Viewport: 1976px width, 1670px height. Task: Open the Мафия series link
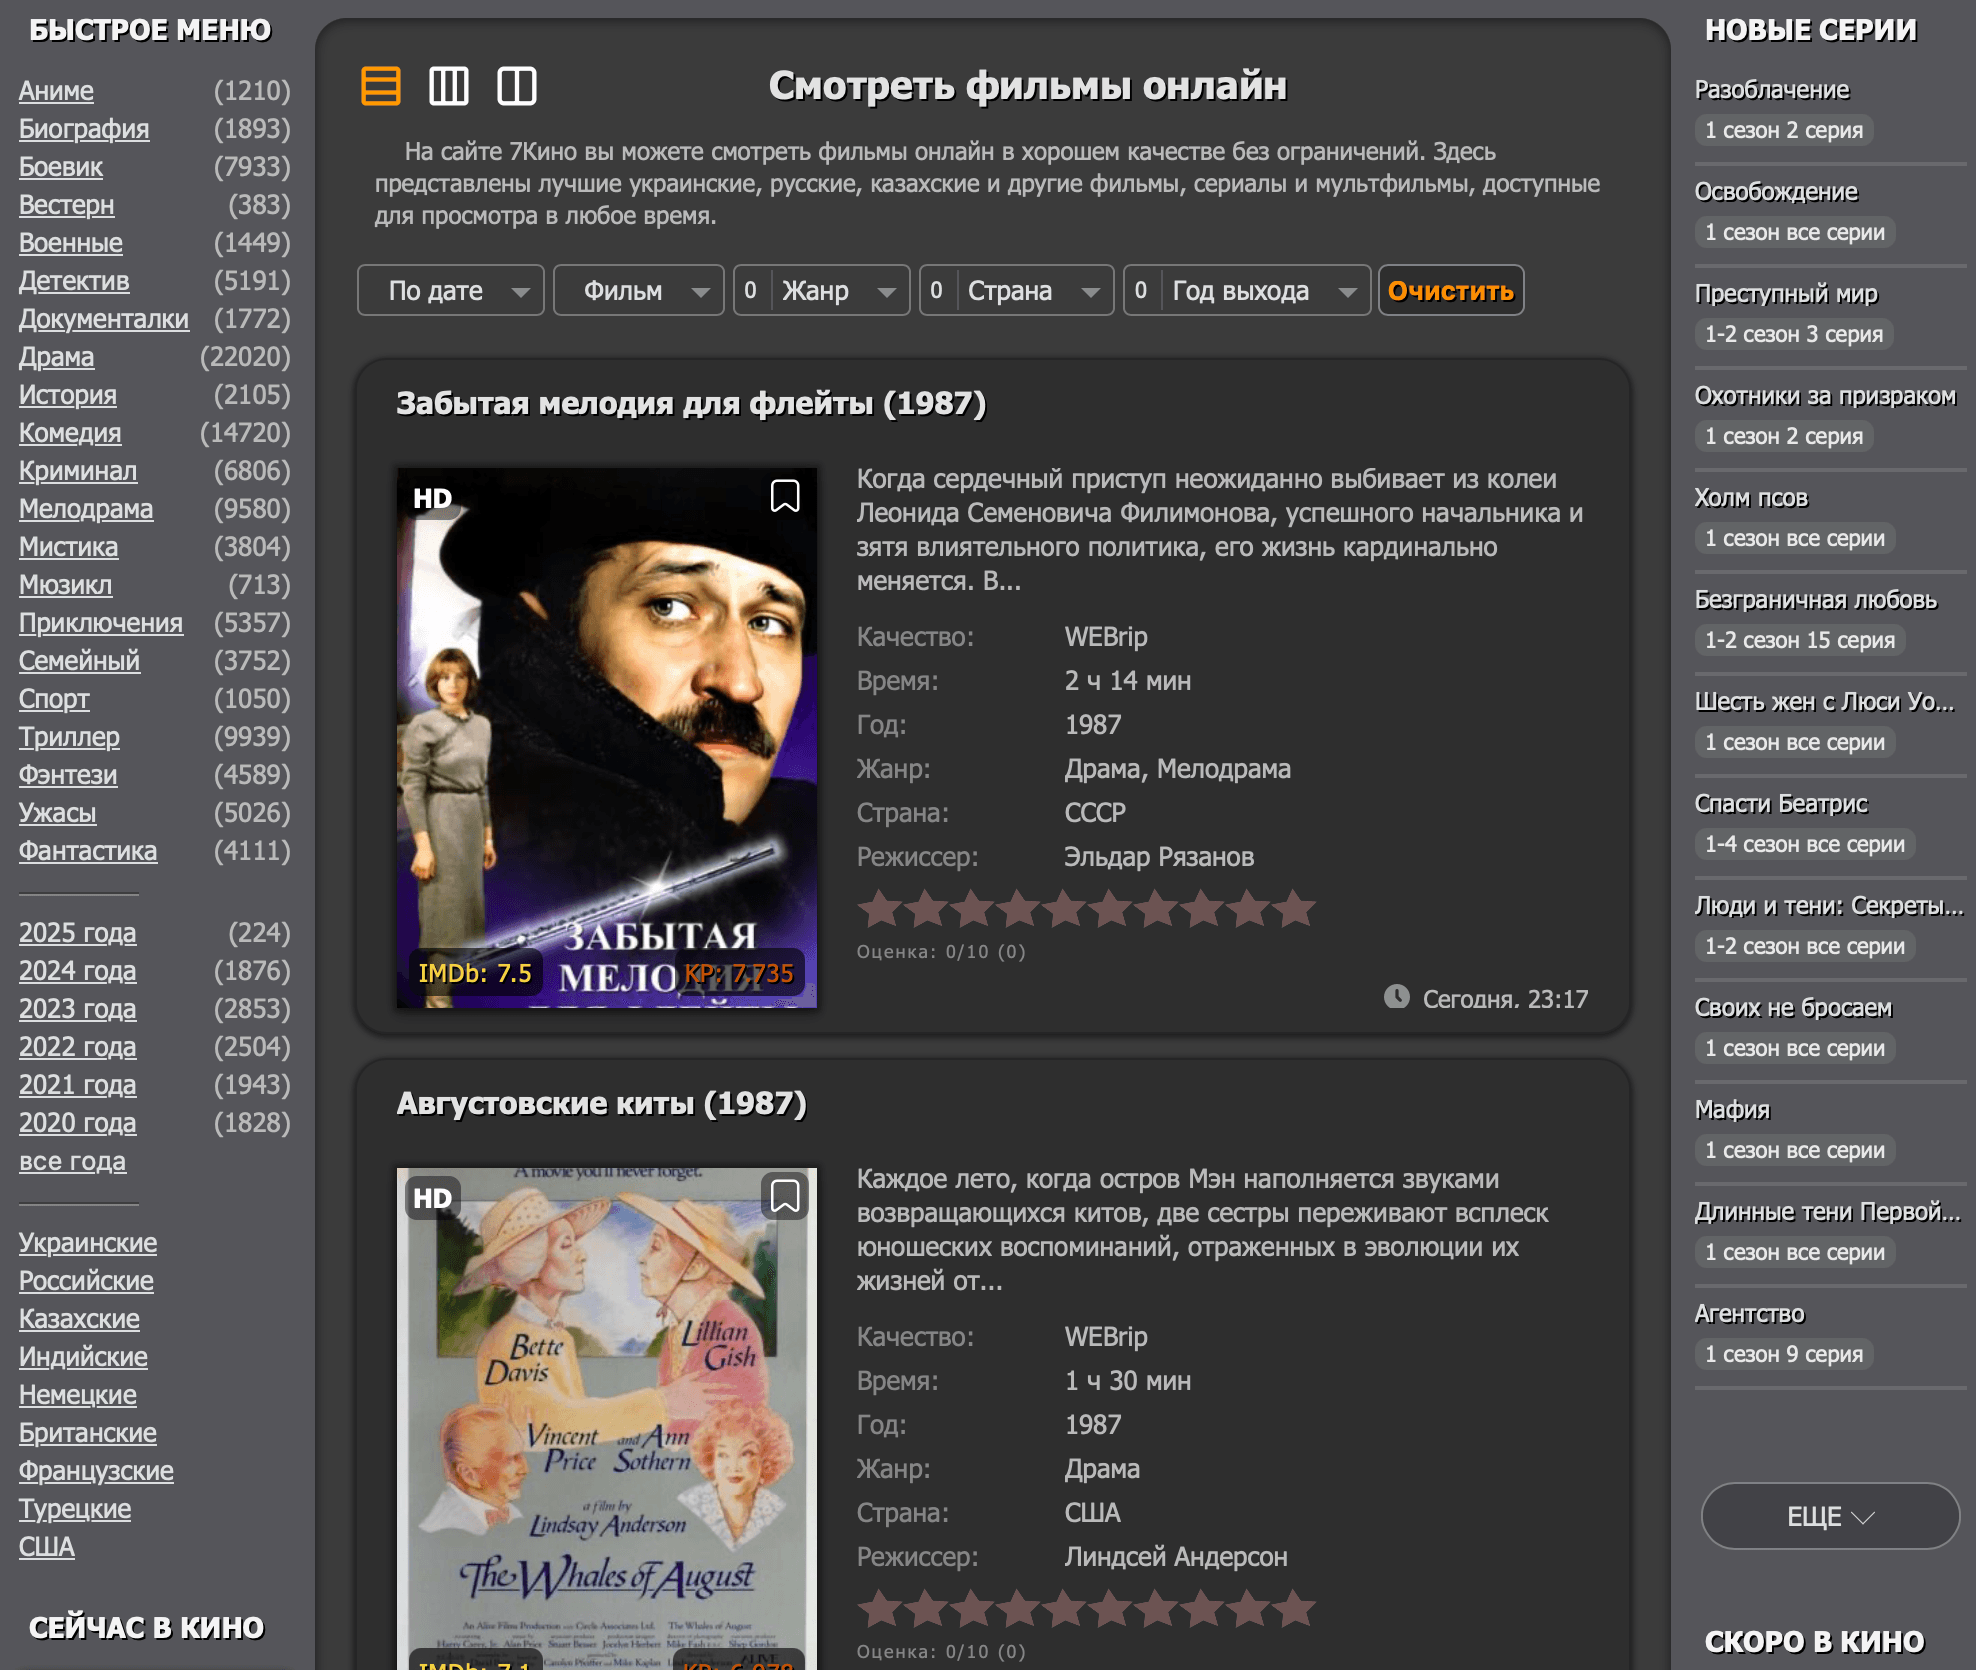[1732, 1110]
